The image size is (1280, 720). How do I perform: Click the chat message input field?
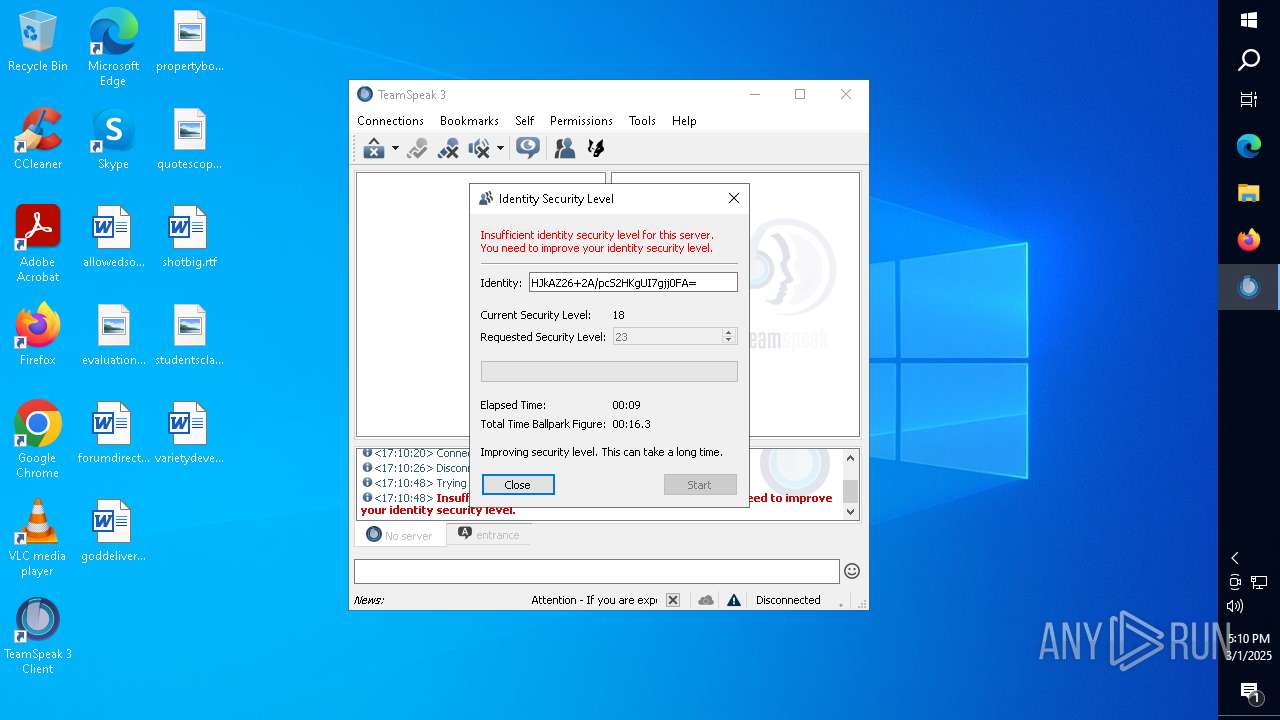click(x=597, y=571)
